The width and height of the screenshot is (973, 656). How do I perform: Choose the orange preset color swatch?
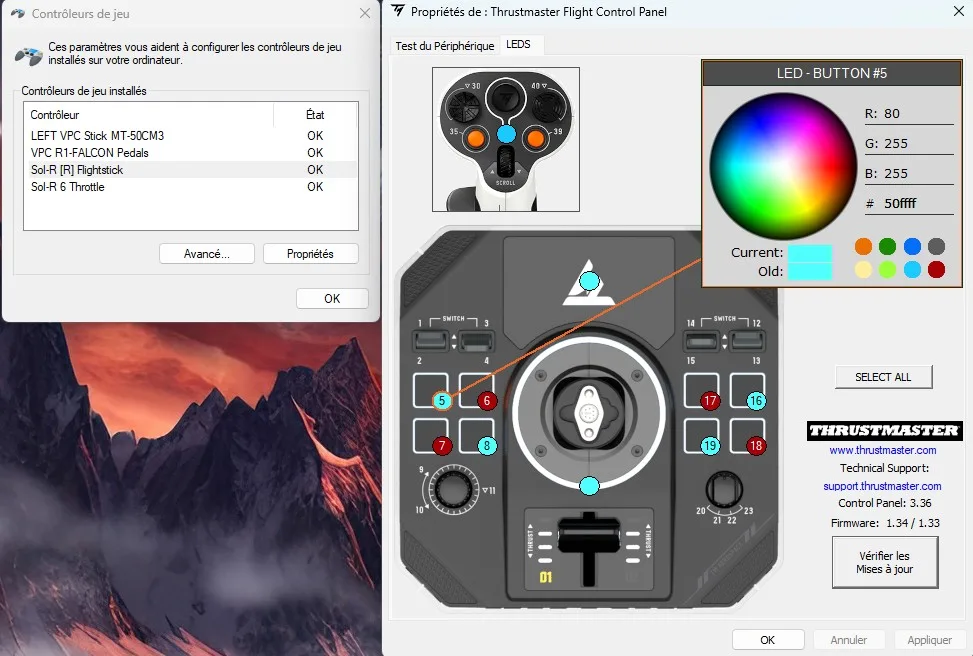click(863, 246)
